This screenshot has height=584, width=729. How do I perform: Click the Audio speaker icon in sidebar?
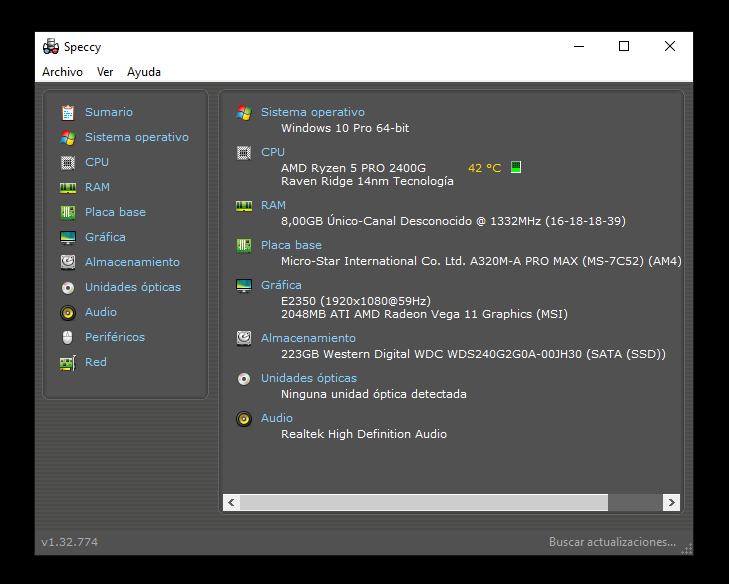(68, 312)
